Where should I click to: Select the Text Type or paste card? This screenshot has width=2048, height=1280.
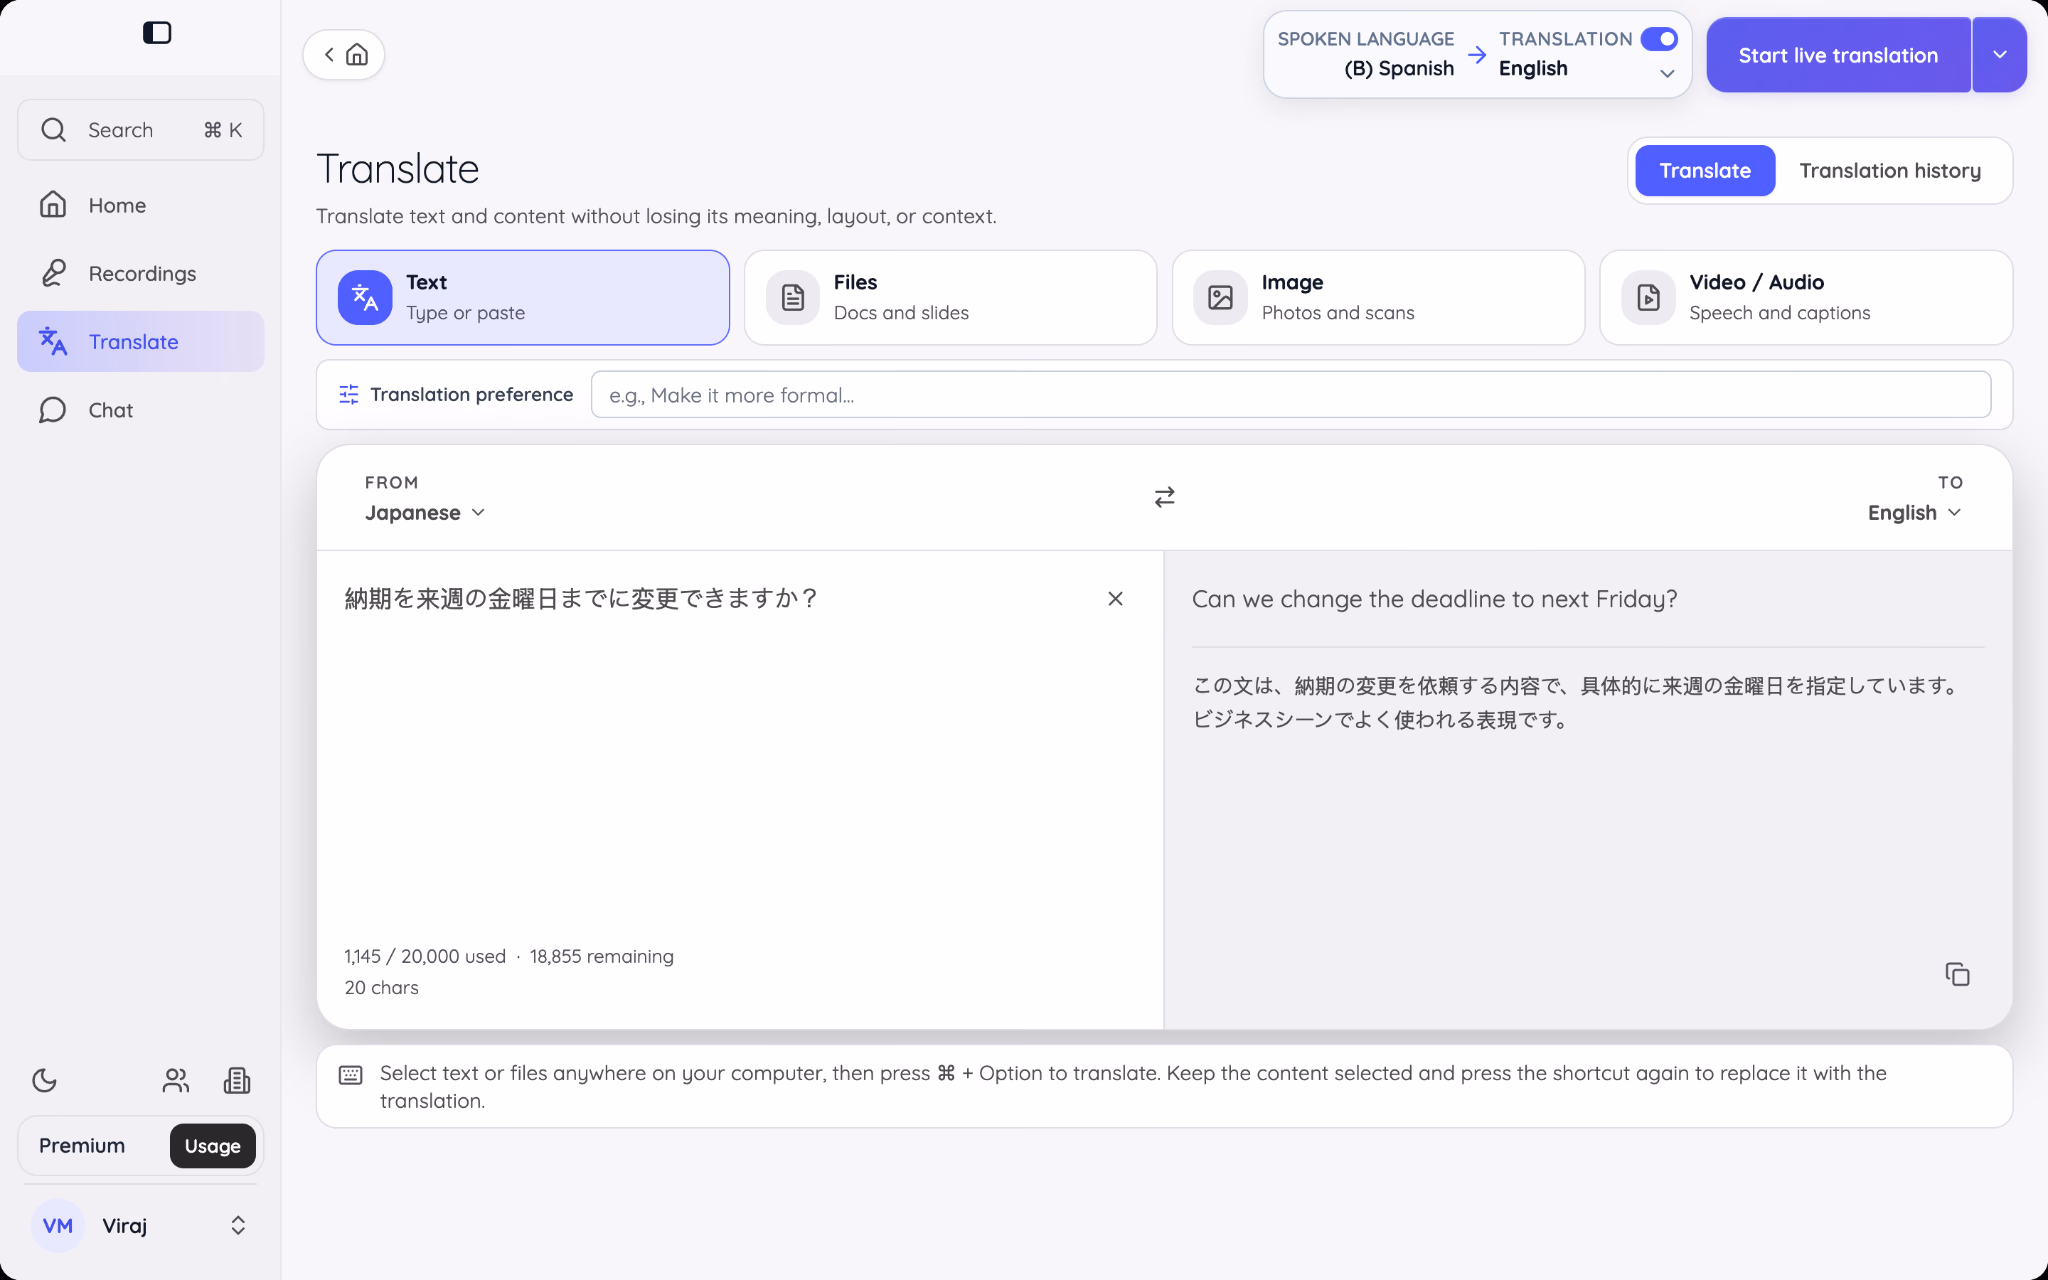click(x=523, y=297)
